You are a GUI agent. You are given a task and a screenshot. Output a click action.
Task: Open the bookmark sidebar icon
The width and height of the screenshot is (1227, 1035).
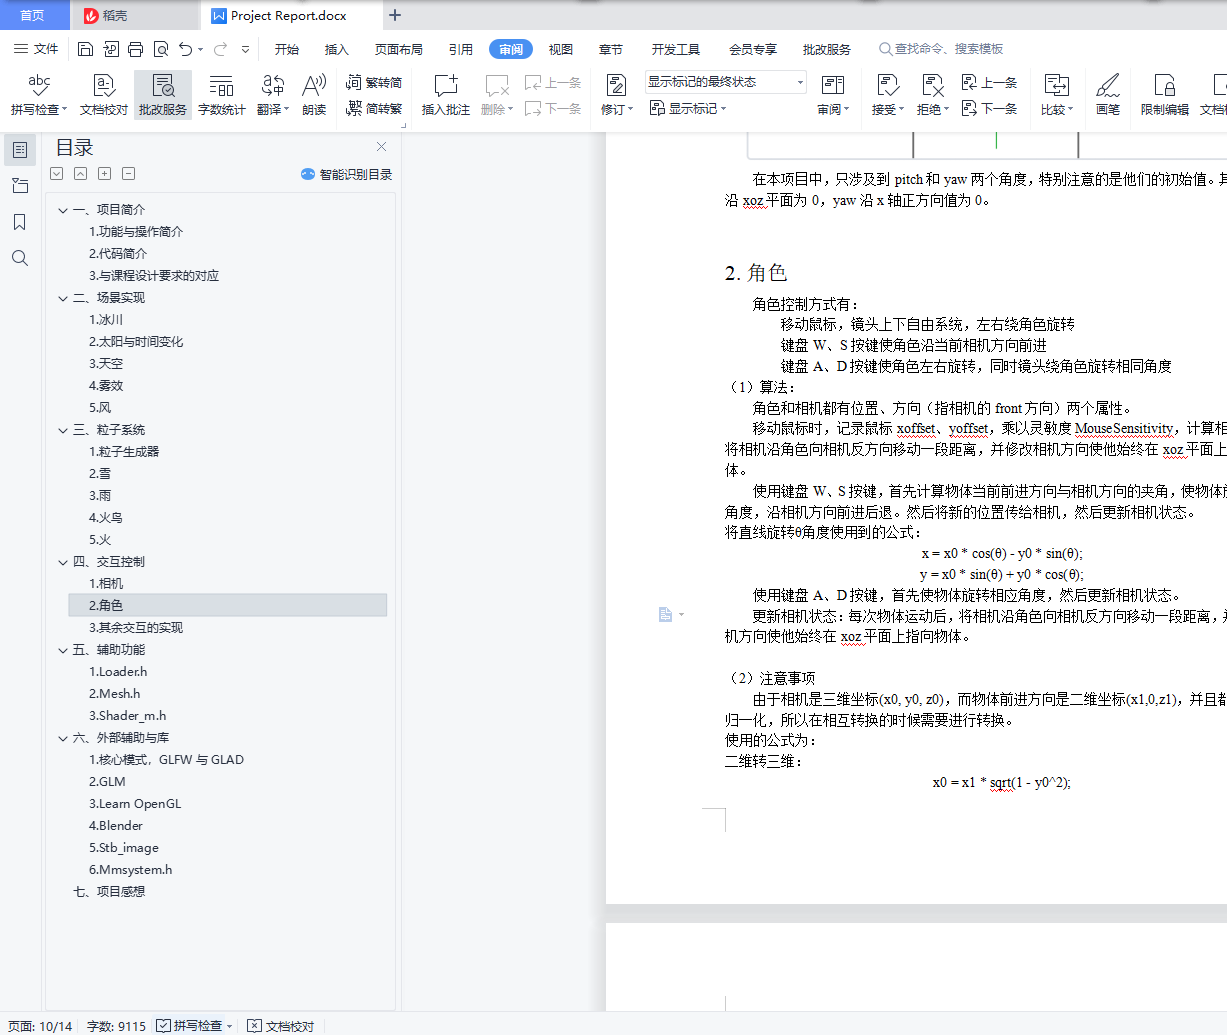click(x=19, y=222)
